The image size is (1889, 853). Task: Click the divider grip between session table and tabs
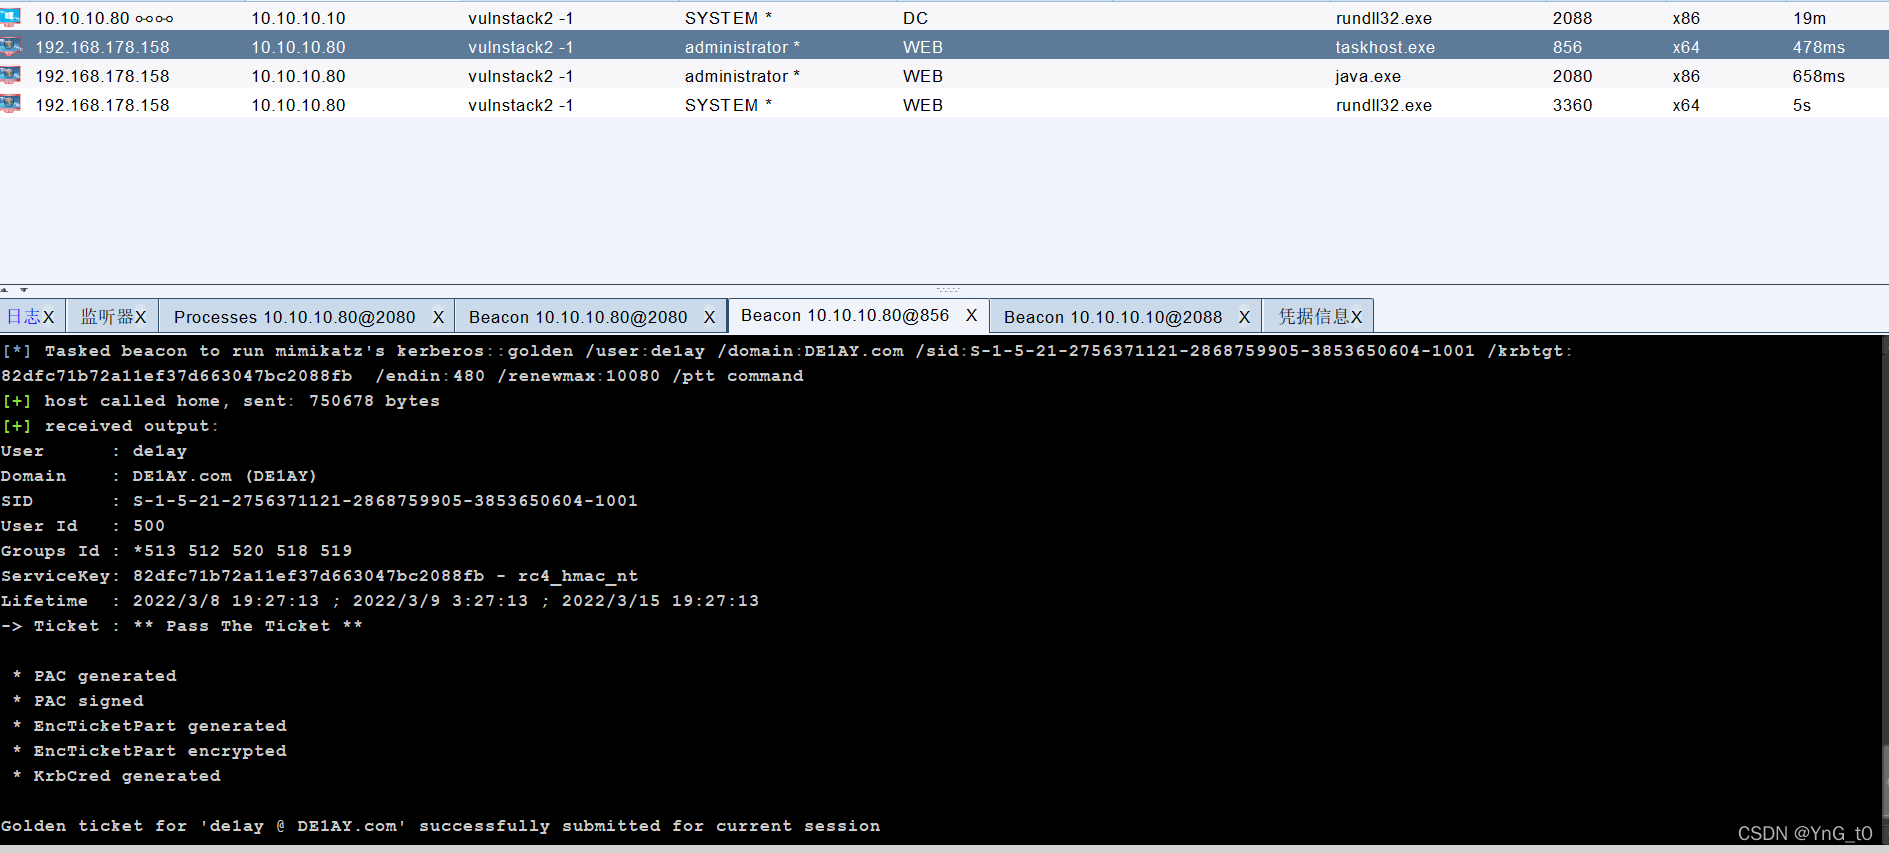tap(947, 290)
